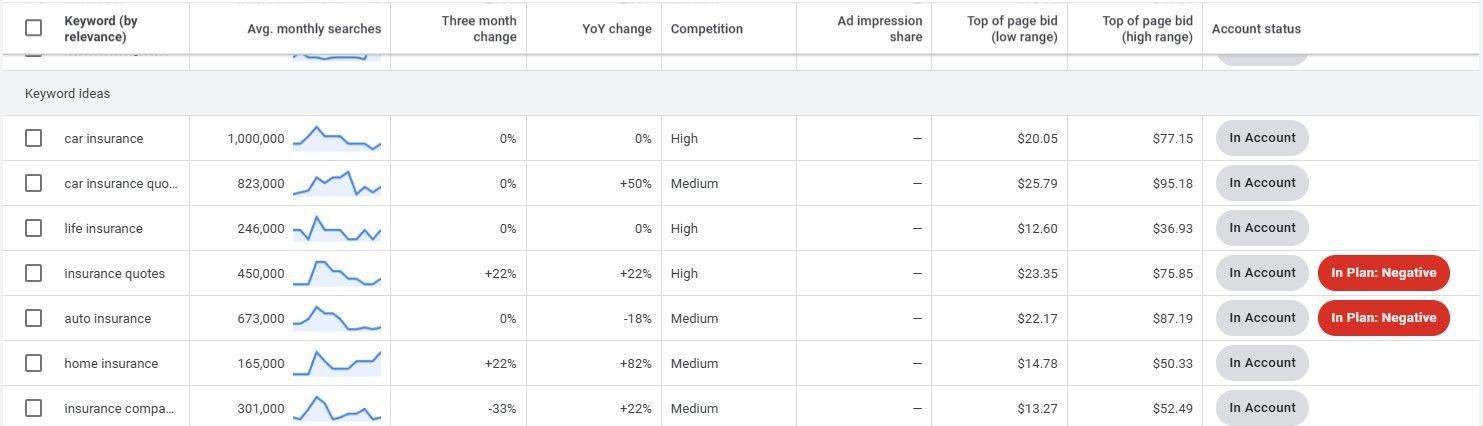Click the auto insurance trend sparkline

[337, 318]
